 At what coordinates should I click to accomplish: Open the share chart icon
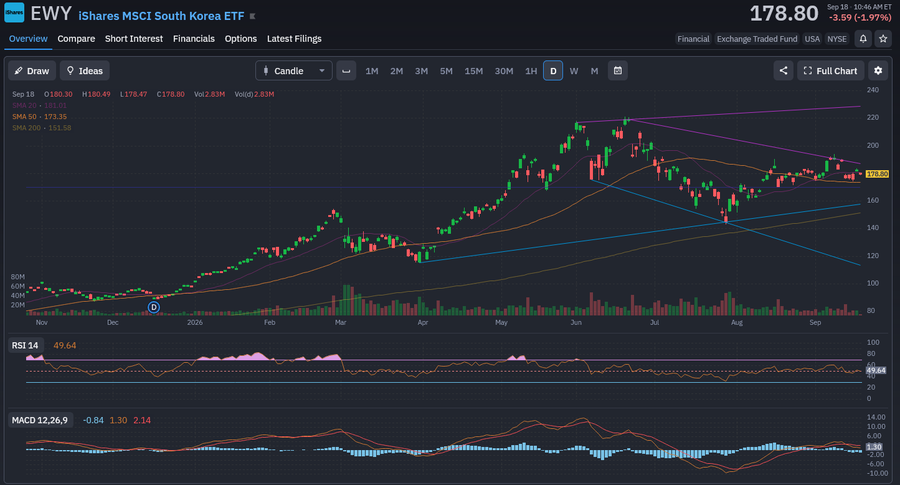783,71
